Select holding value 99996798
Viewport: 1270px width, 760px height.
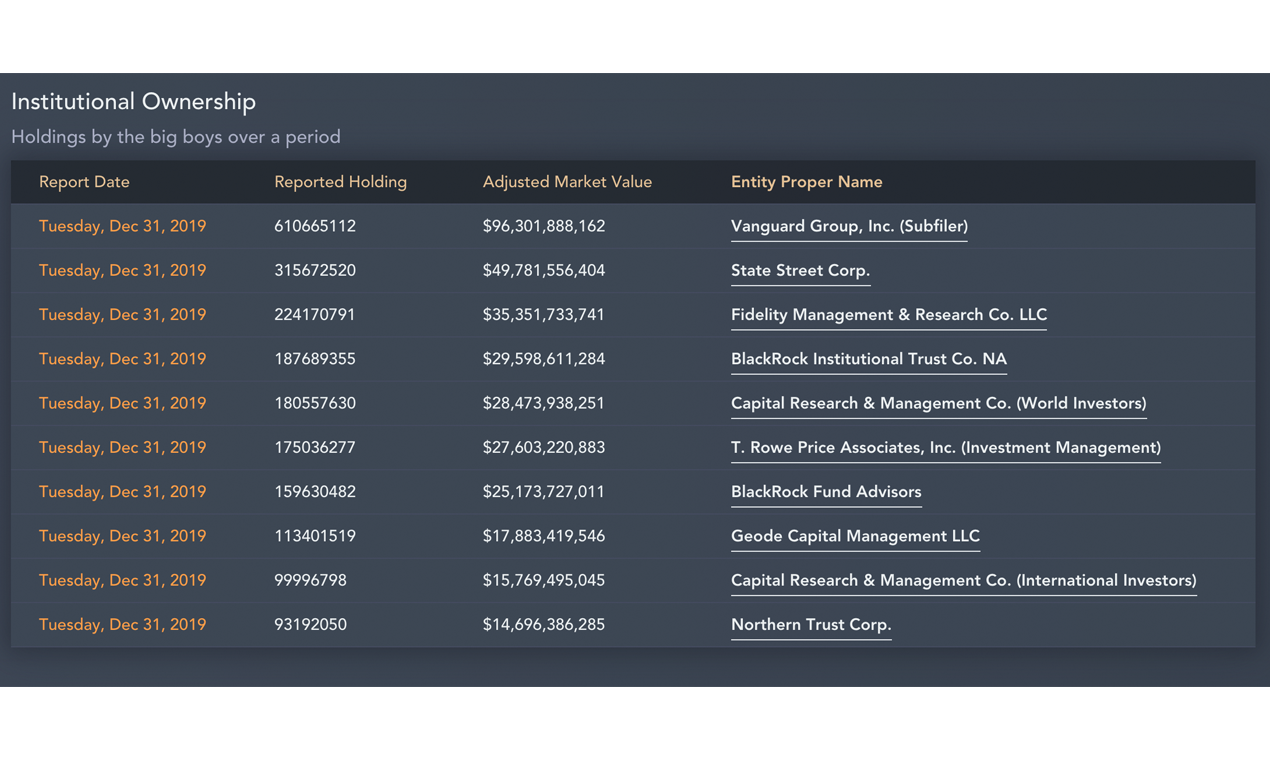(310, 580)
